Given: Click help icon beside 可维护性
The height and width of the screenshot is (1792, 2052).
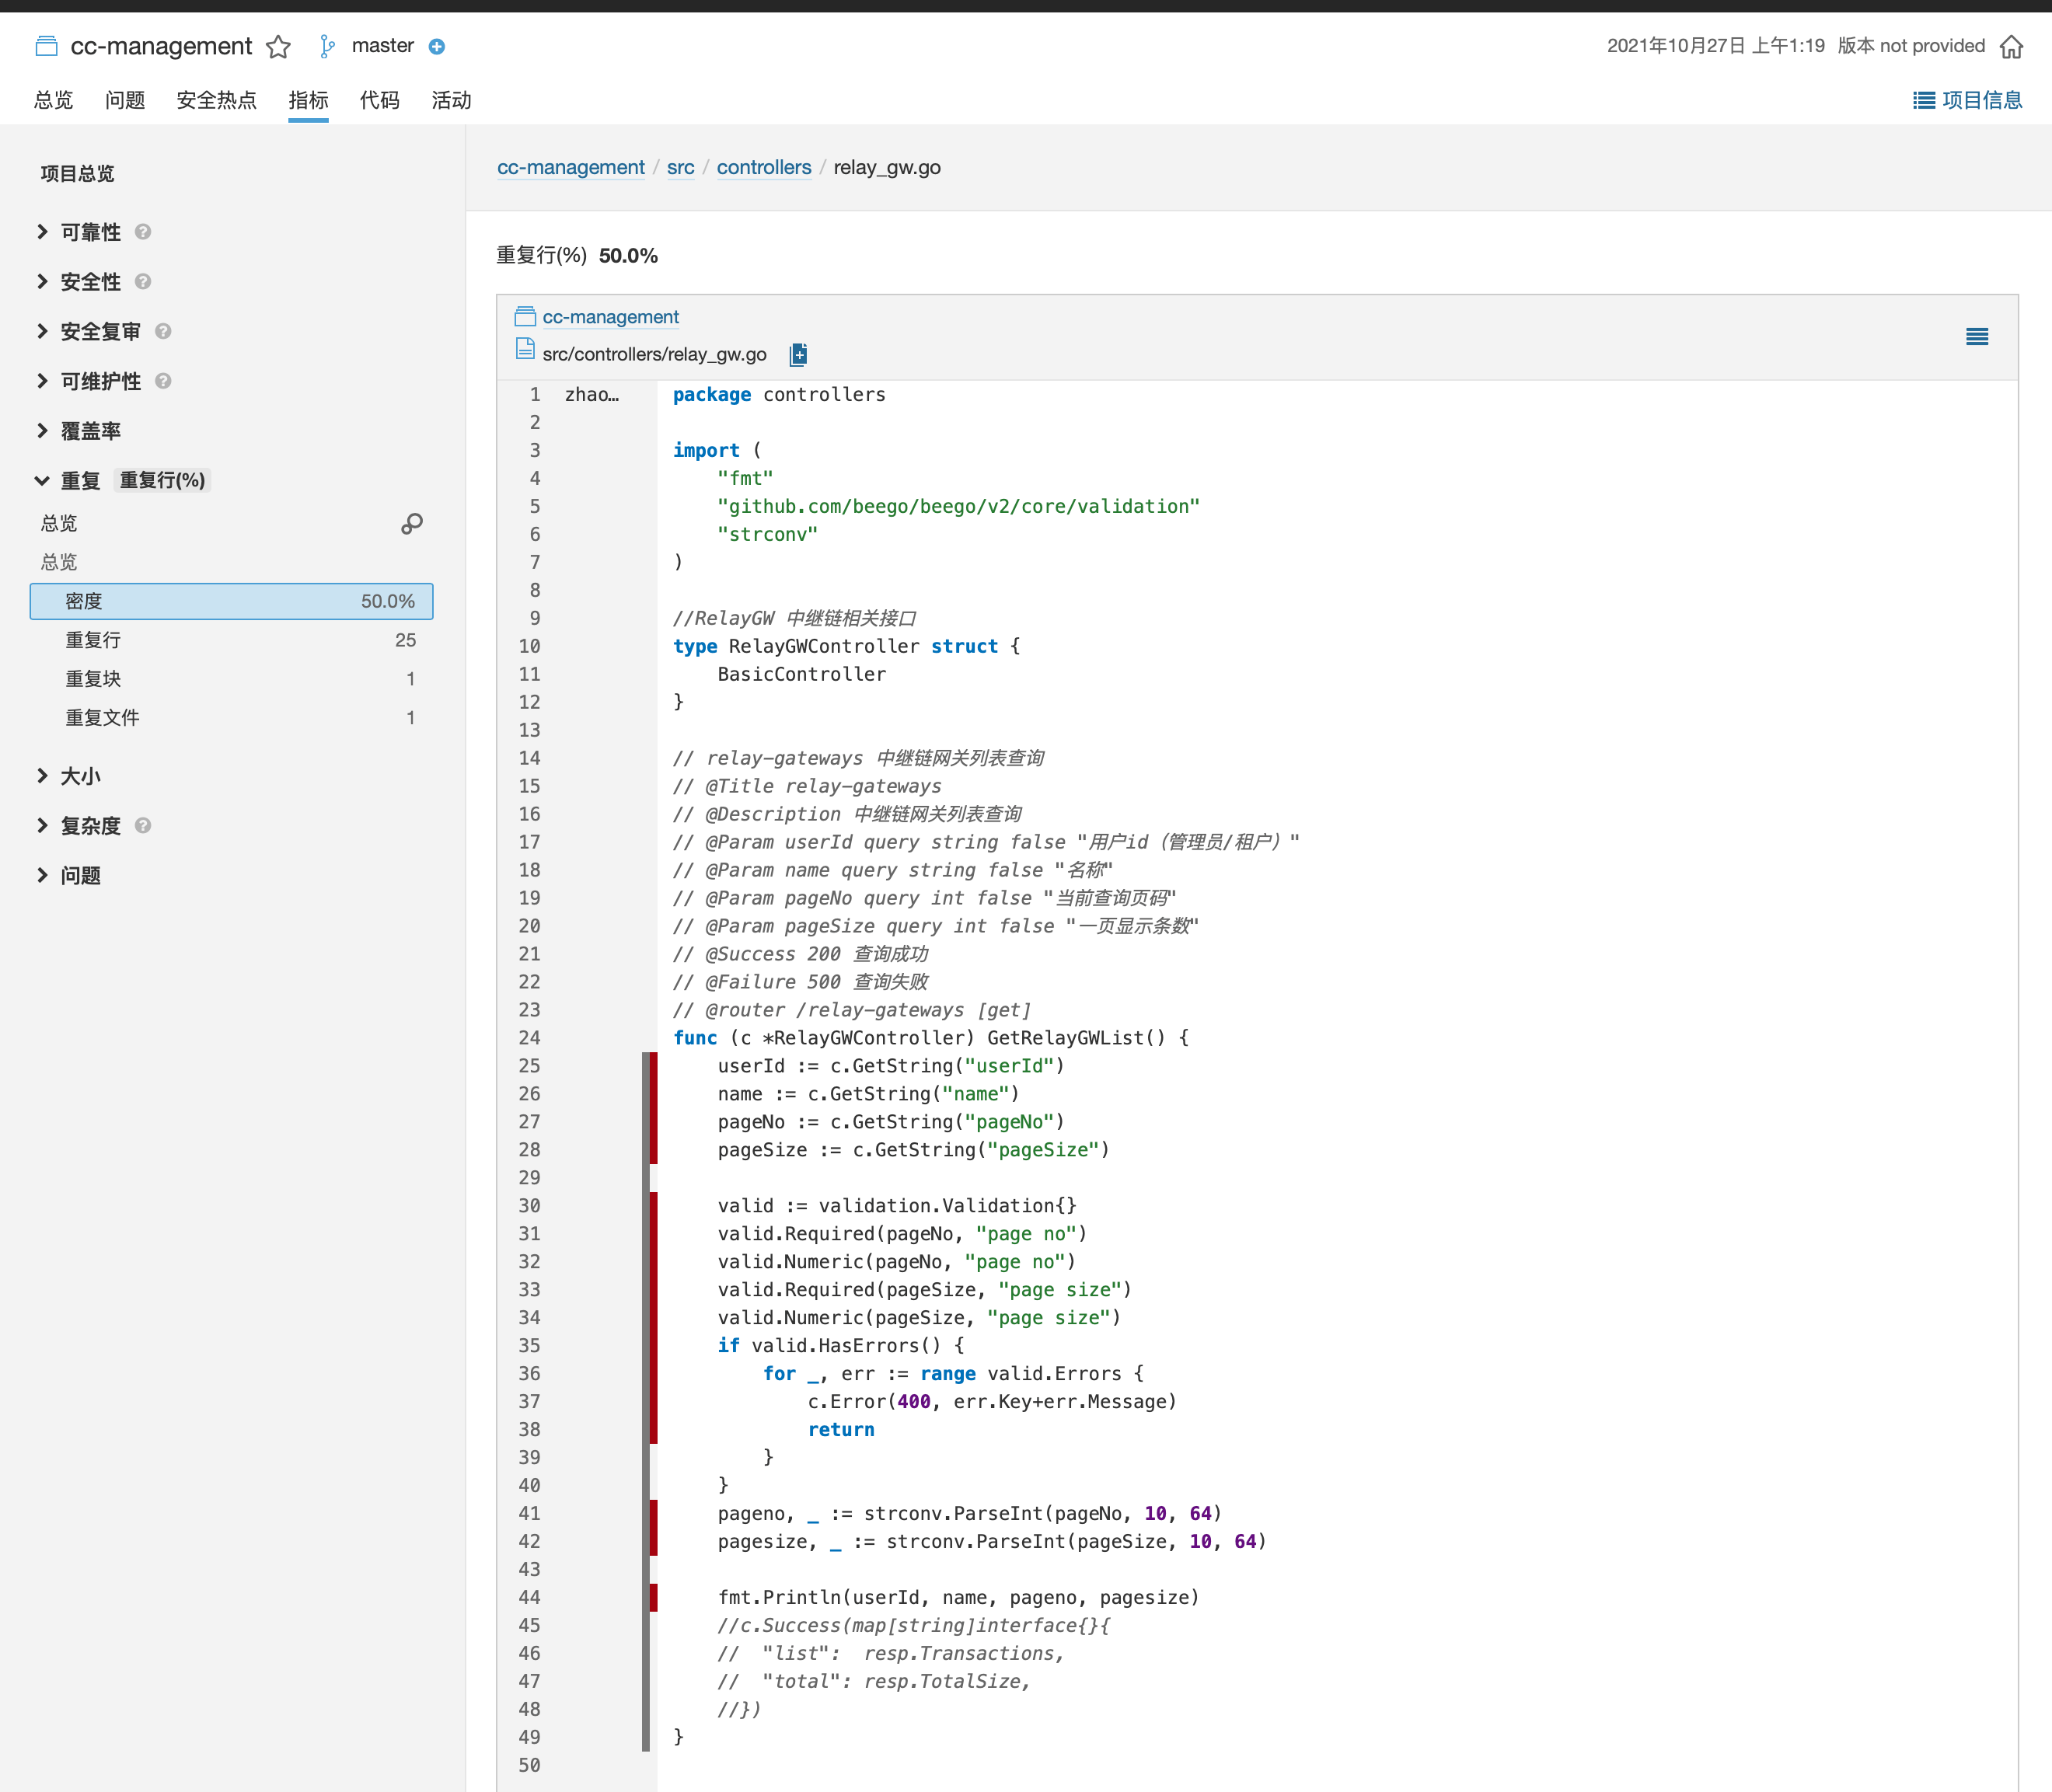Looking at the screenshot, I should 163,381.
